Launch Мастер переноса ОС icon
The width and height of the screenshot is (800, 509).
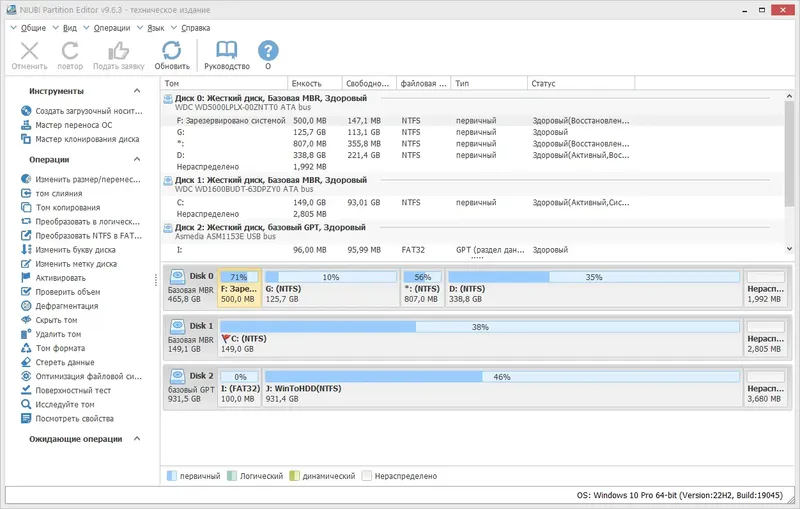[x=26, y=125]
